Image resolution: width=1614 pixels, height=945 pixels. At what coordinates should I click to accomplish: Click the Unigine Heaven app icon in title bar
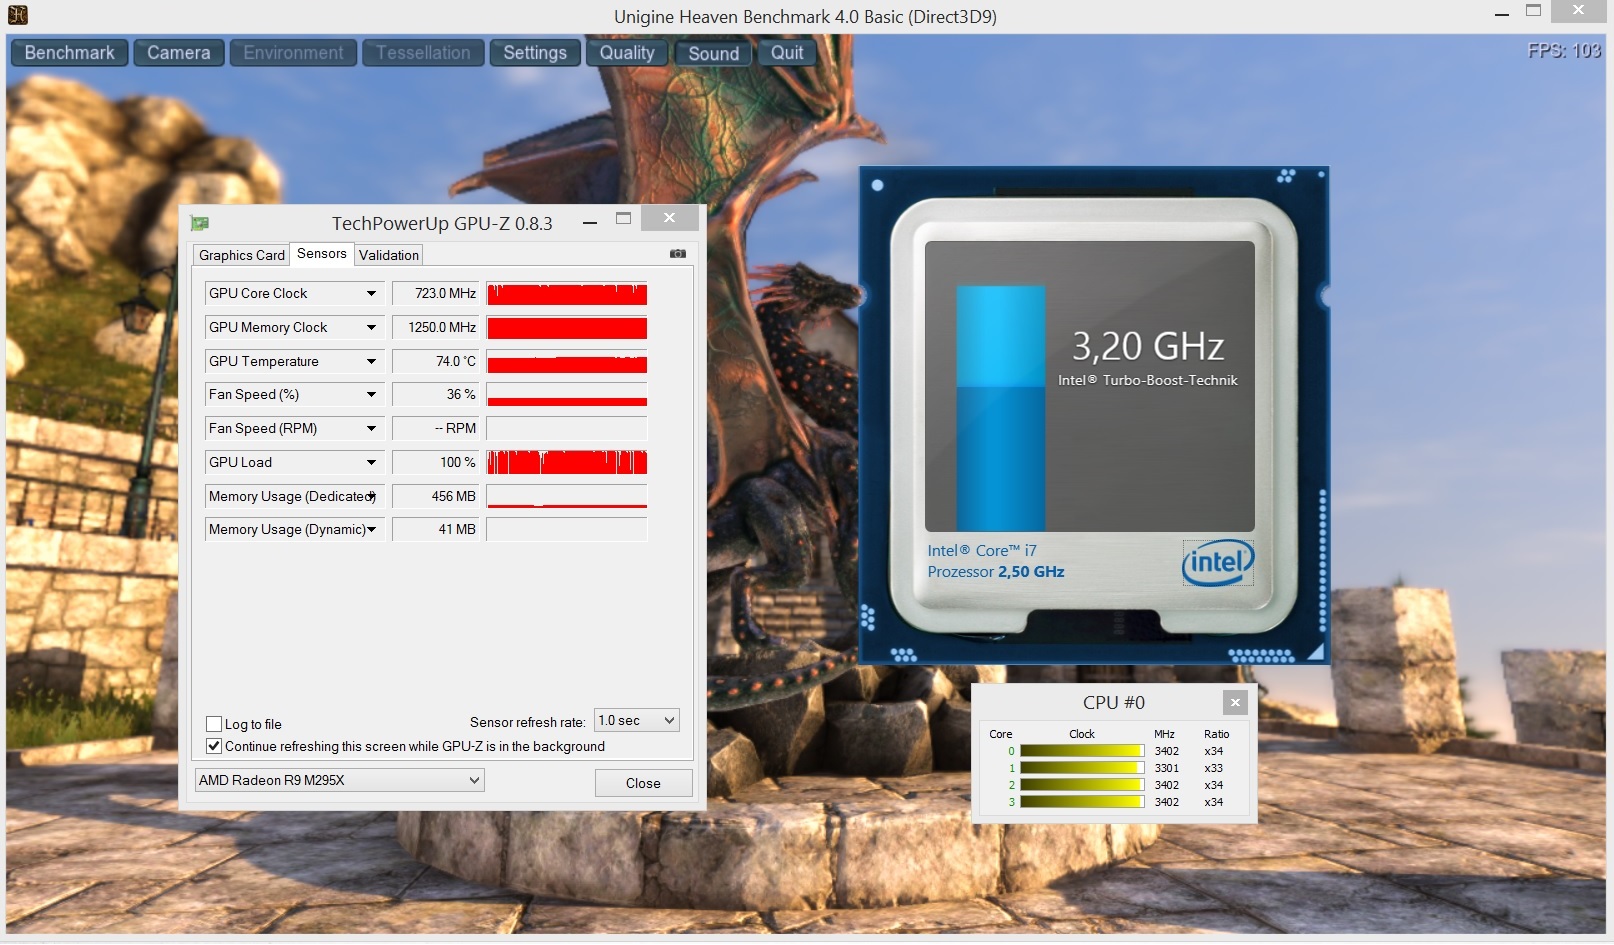coord(17,15)
